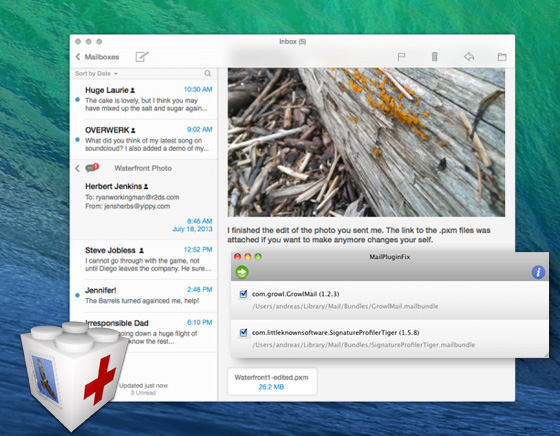Close the MailPluginFix window

pos(238,256)
